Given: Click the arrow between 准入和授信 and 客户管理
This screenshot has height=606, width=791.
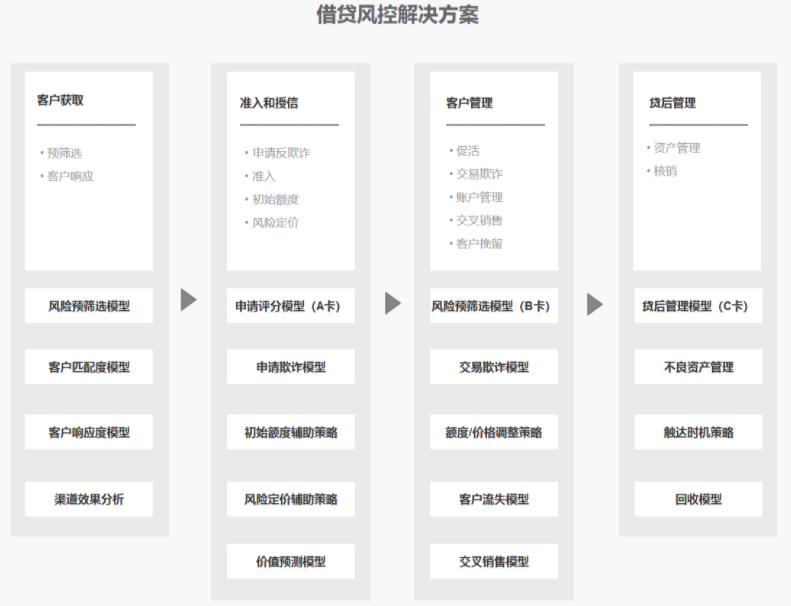Looking at the screenshot, I should [x=393, y=303].
